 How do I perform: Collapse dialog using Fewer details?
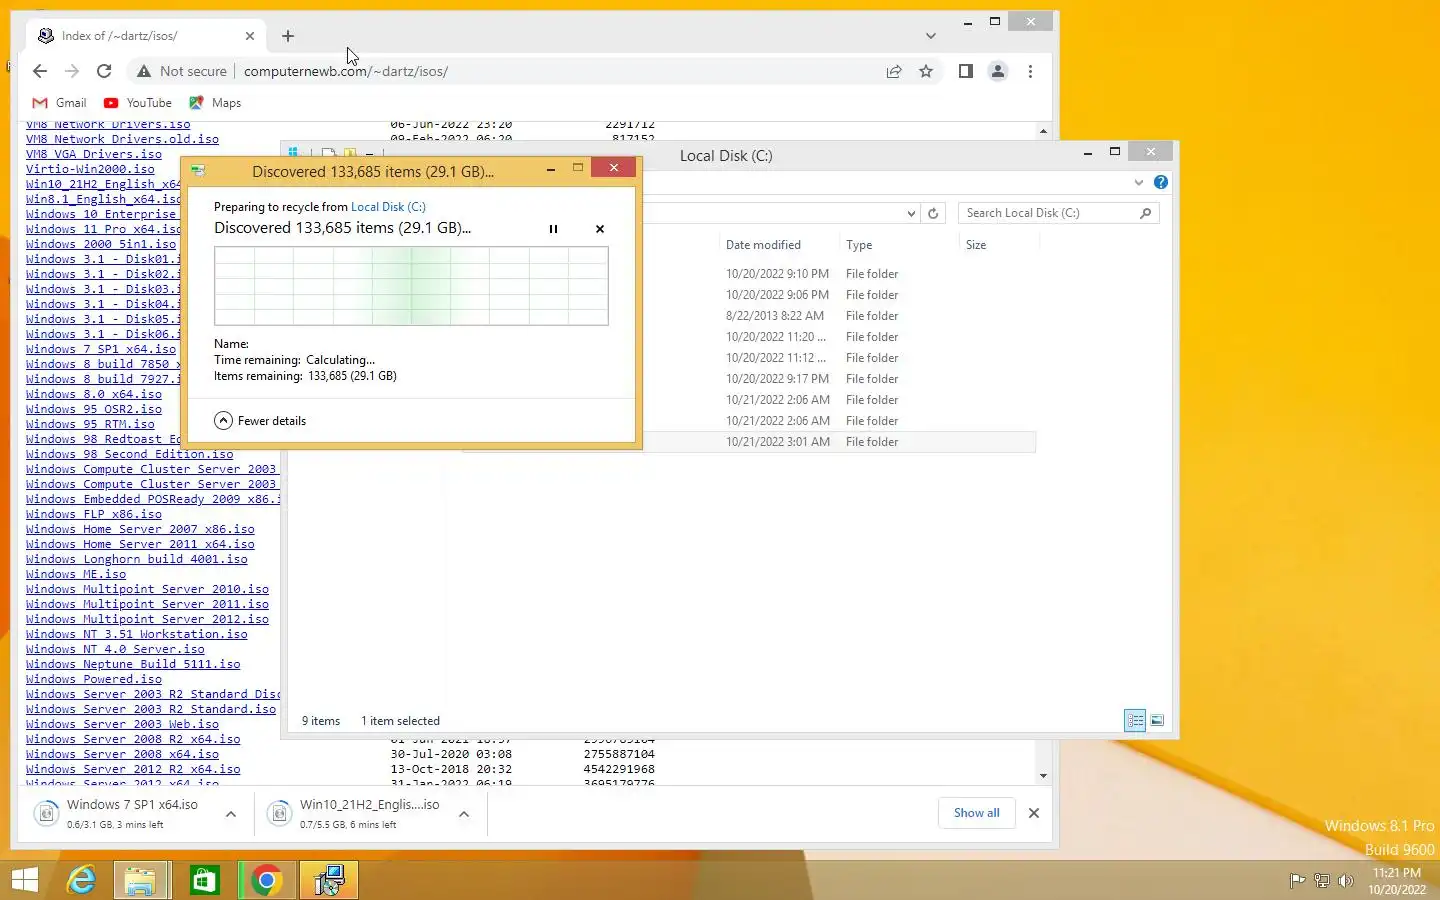click(x=260, y=421)
